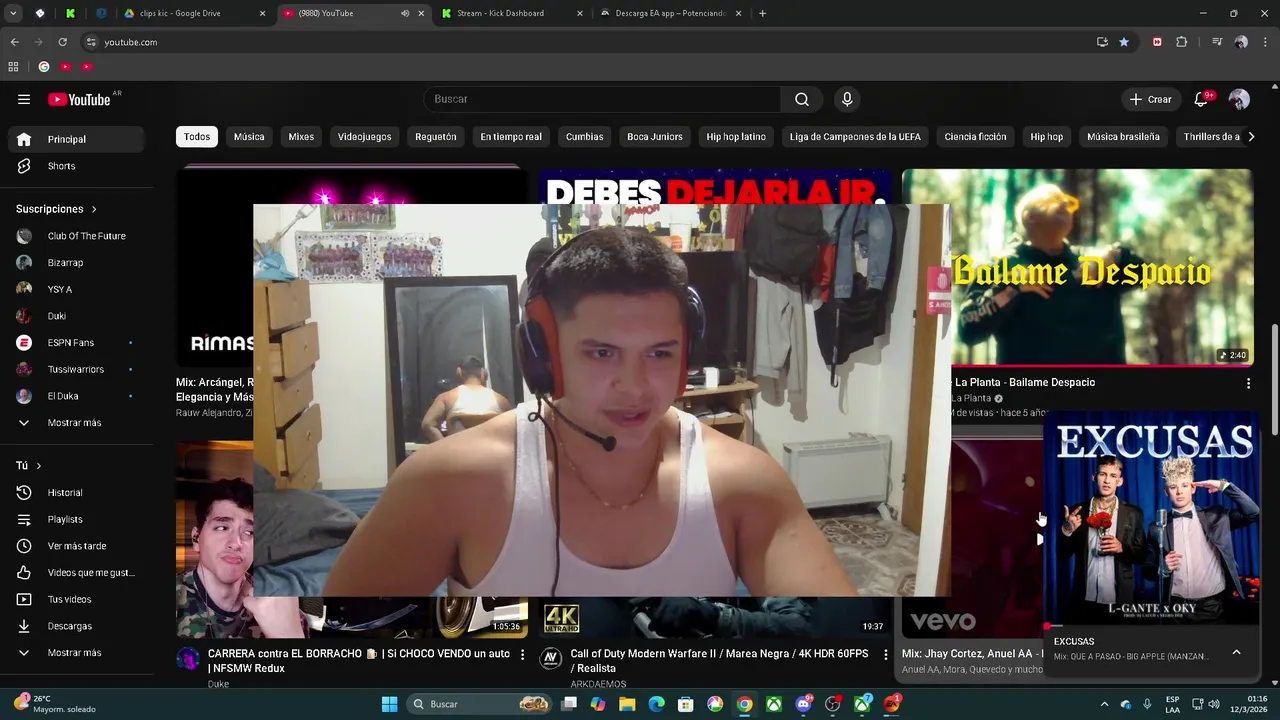
Task: Select Principal in the sidebar
Action: (77, 139)
